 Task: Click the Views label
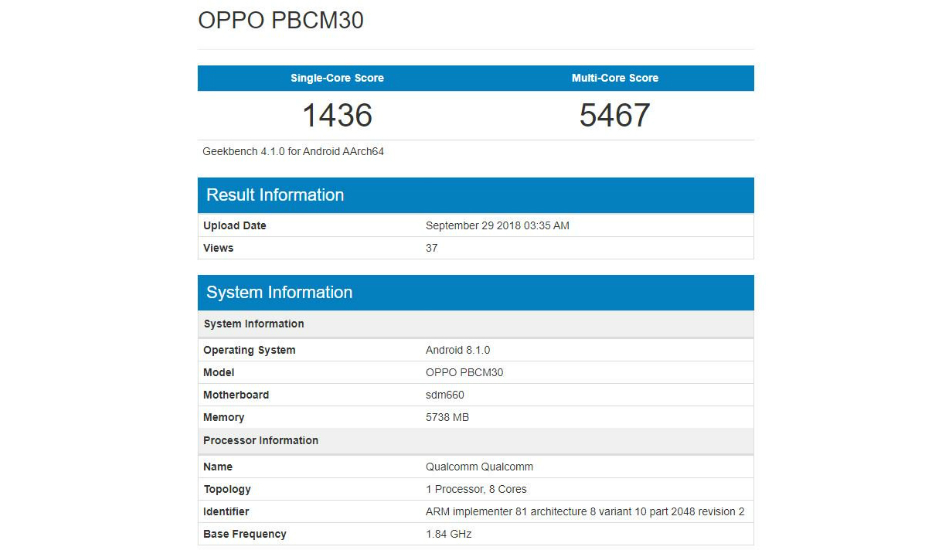(x=218, y=248)
